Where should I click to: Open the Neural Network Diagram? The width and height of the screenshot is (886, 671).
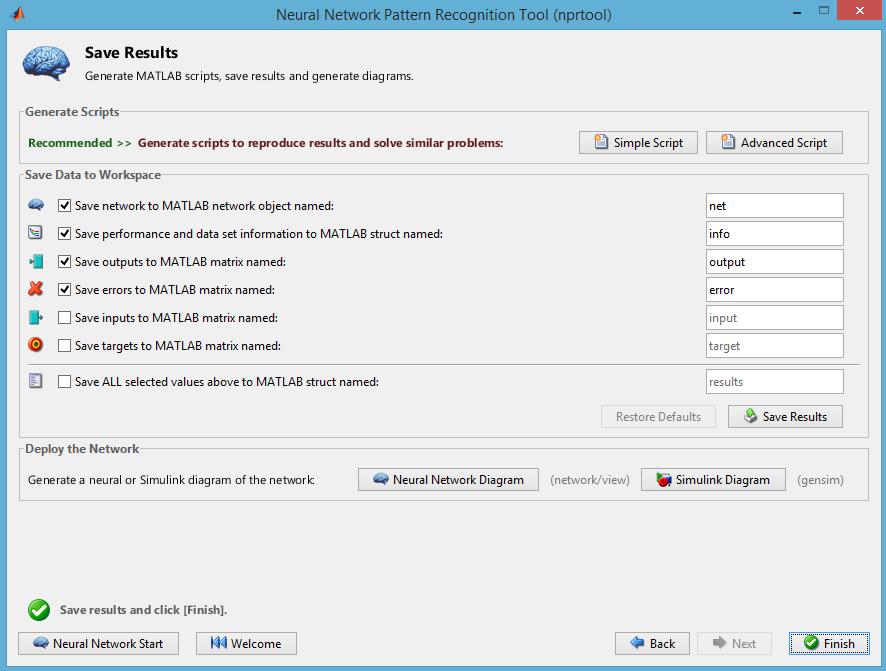click(448, 480)
